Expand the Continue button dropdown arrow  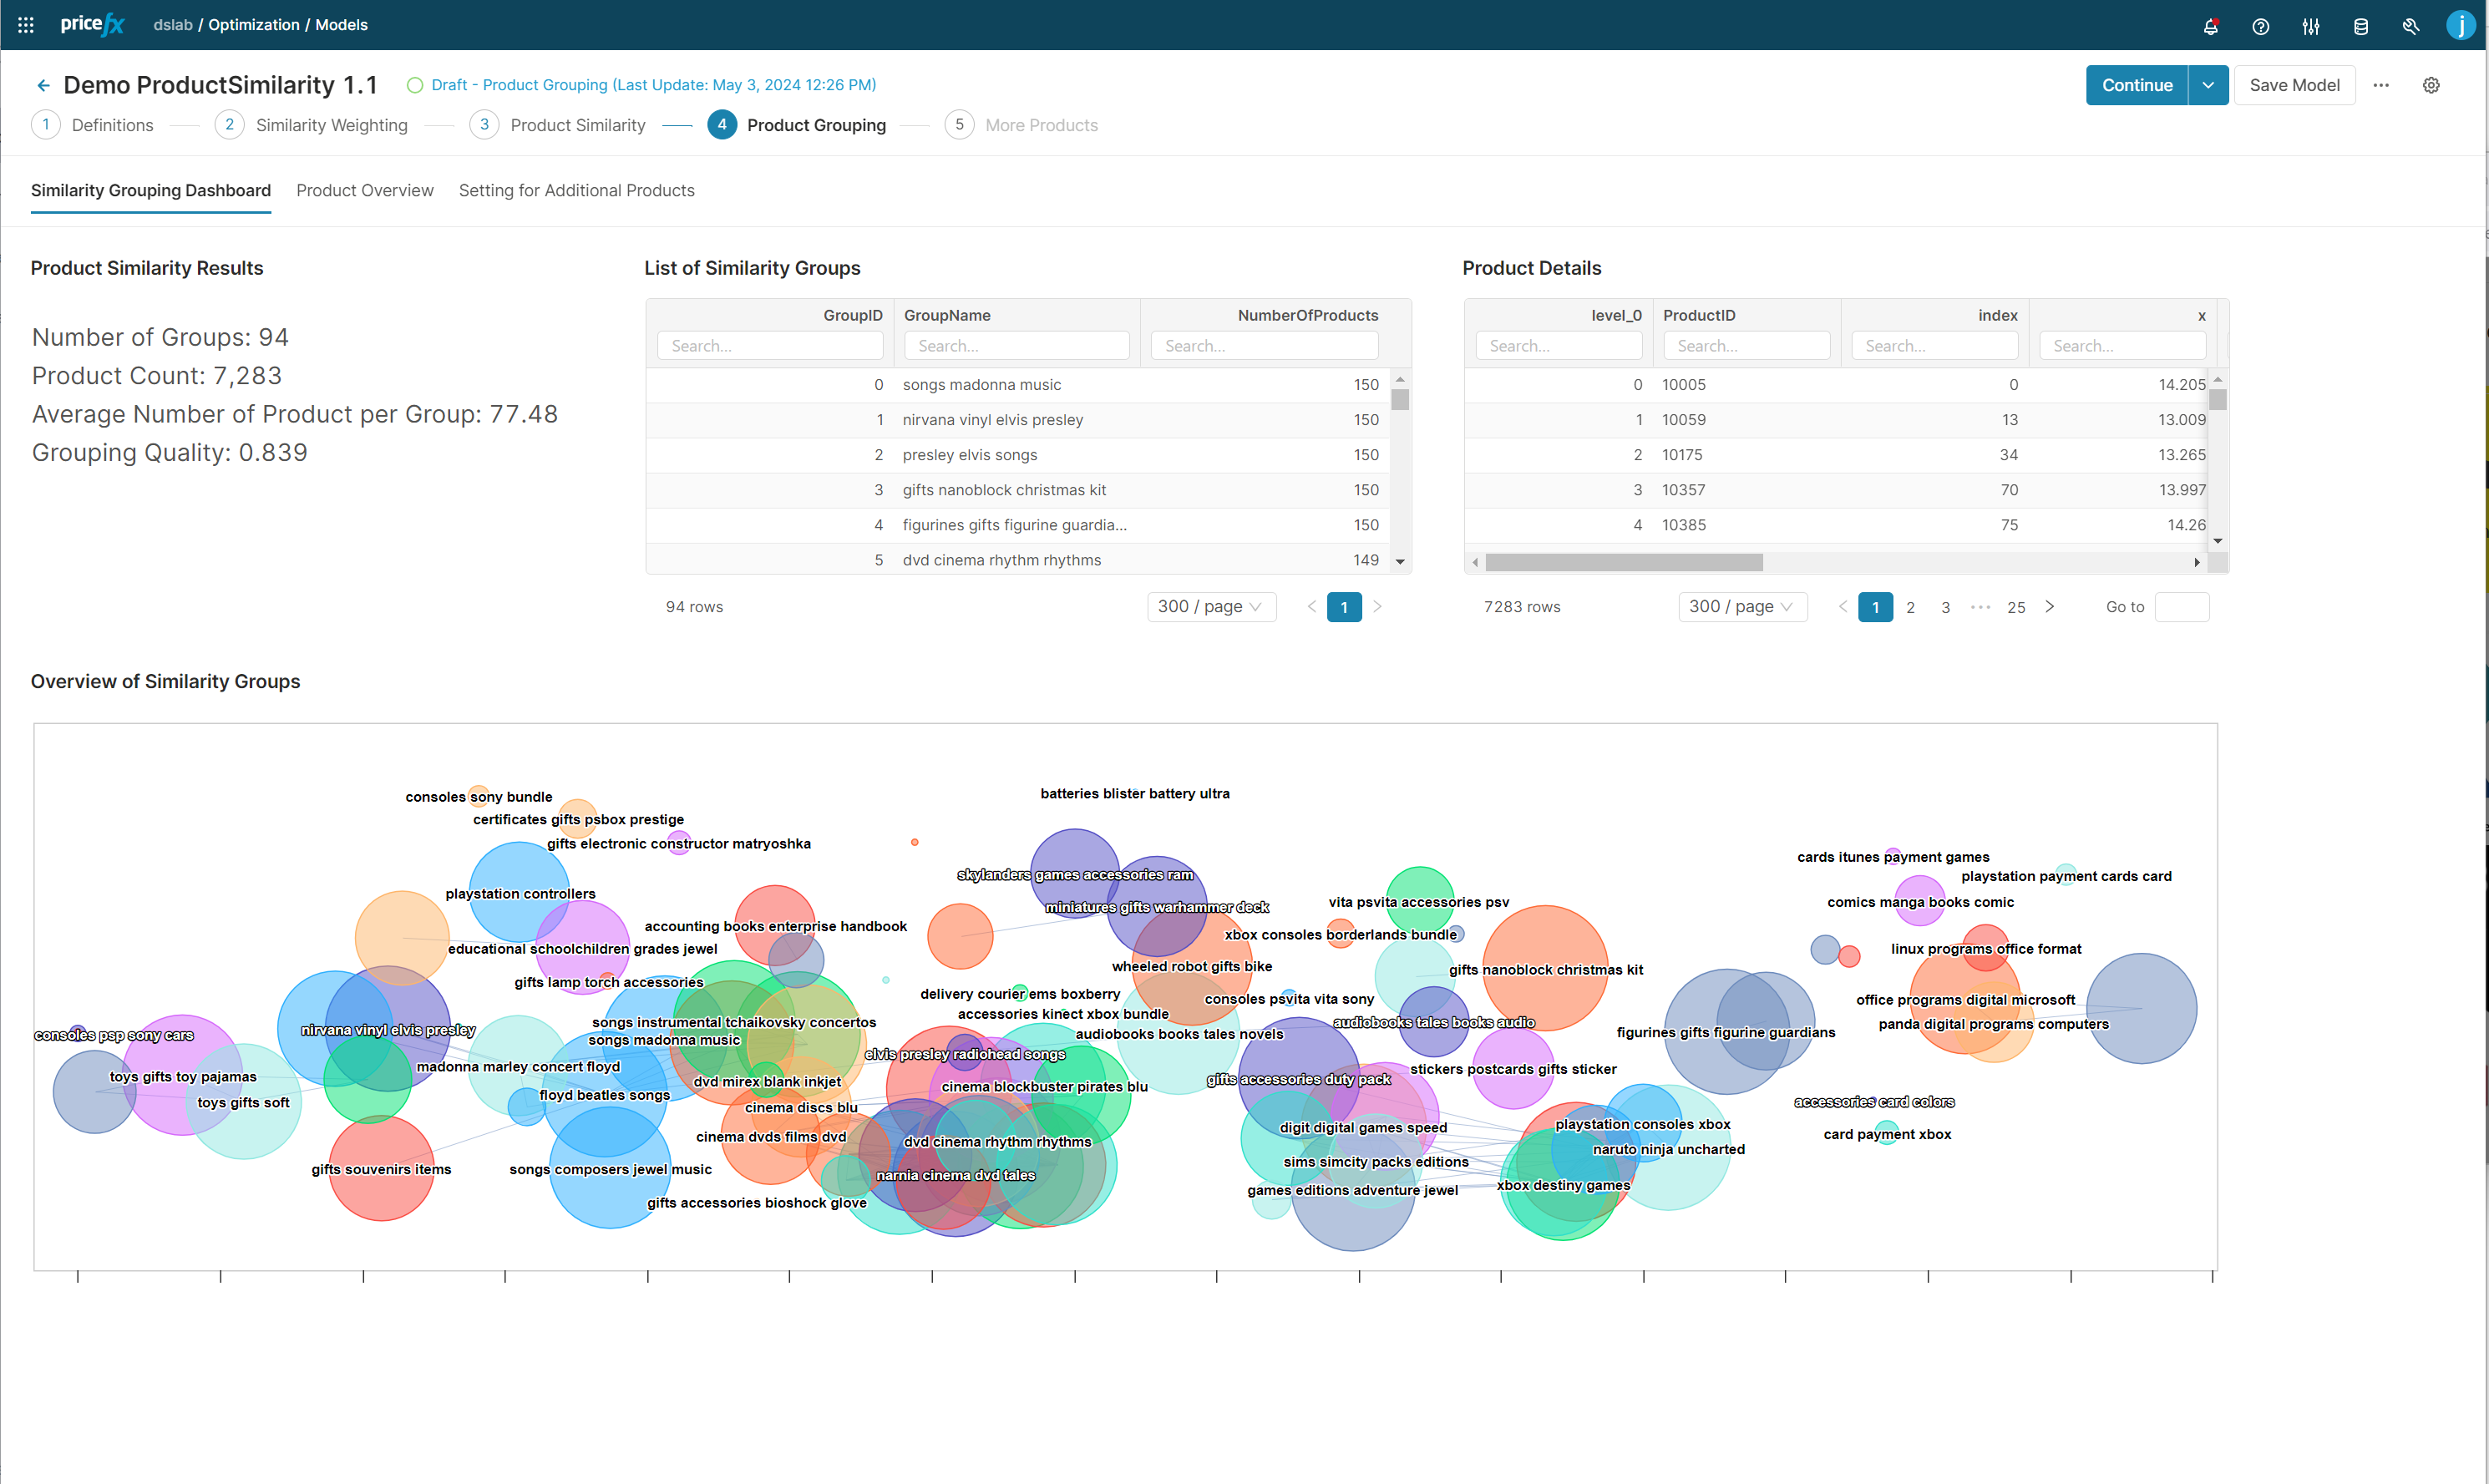pyautogui.click(x=2207, y=85)
